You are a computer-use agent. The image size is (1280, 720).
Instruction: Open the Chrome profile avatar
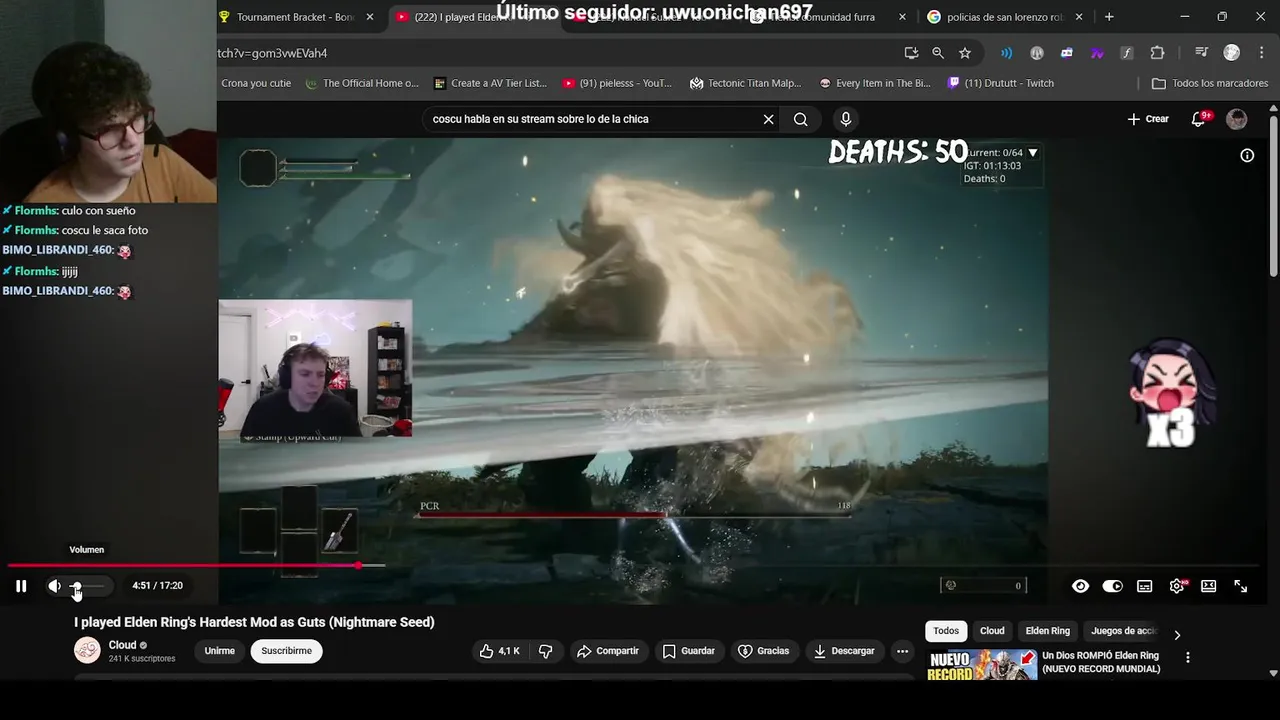pyautogui.click(x=1232, y=53)
